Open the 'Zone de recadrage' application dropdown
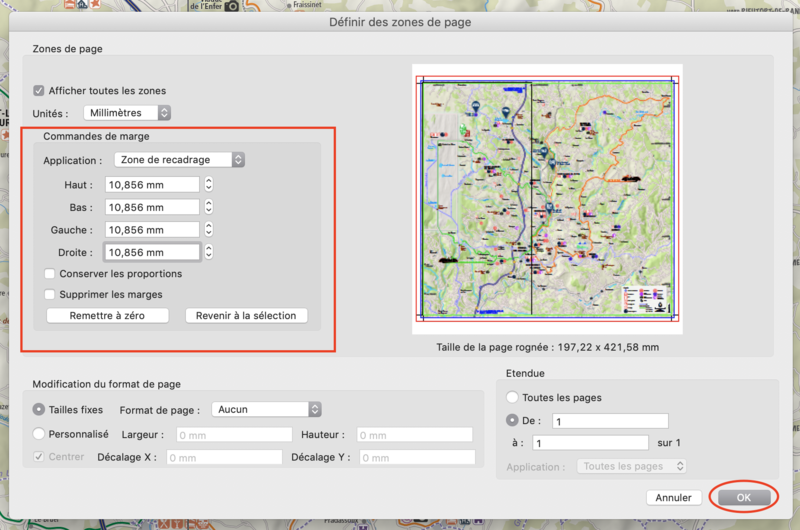This screenshot has height=530, width=800. tap(178, 160)
